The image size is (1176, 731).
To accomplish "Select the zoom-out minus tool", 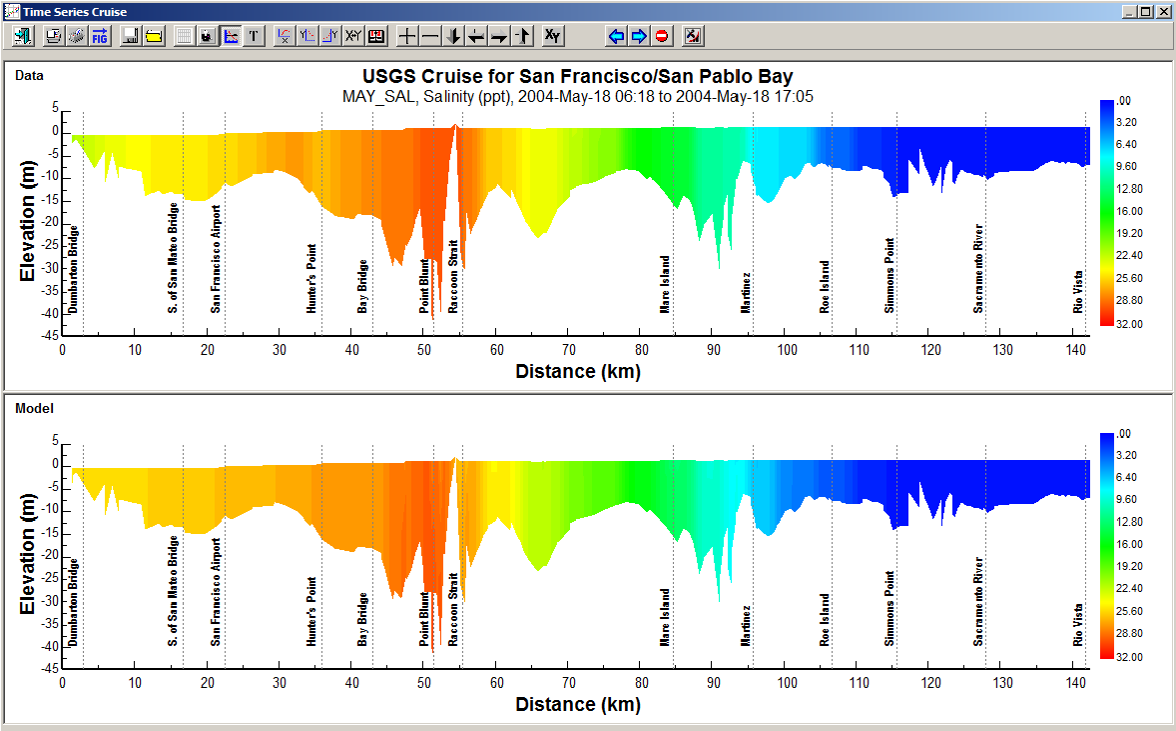I will (428, 35).
